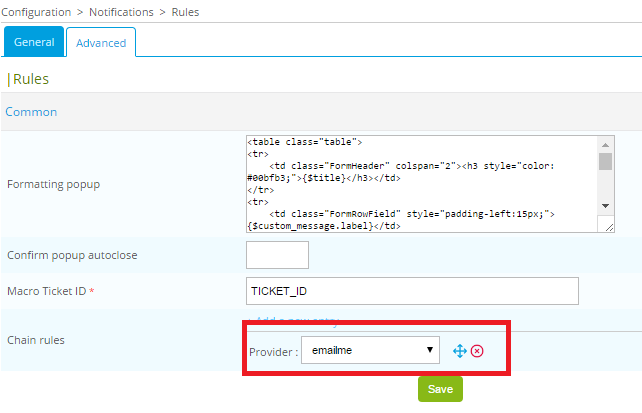Click the Common section header

coord(31,112)
